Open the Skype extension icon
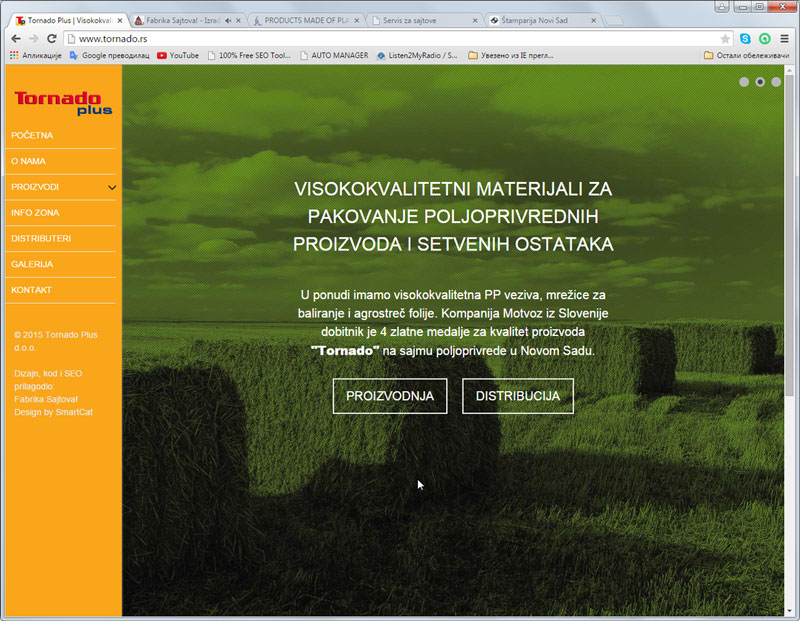Viewport: 800px width, 621px height. (x=745, y=38)
